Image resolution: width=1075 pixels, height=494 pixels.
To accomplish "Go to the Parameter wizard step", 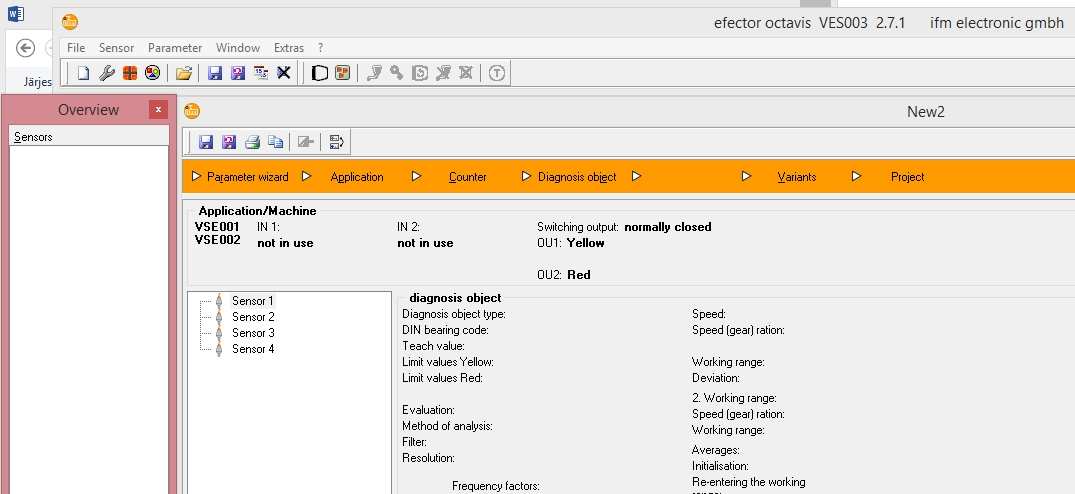I will (247, 177).
